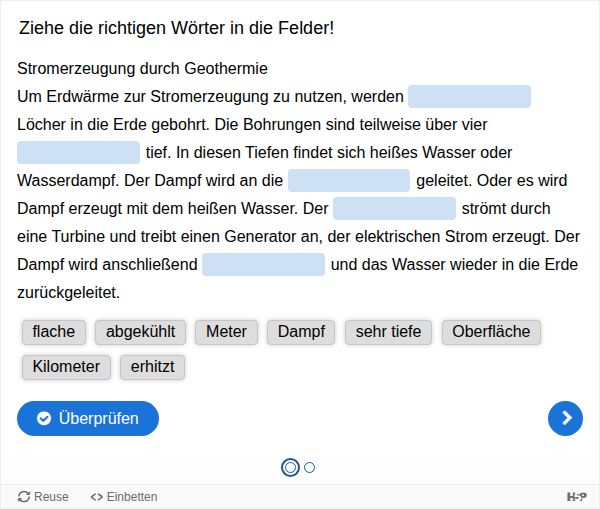Select the second slide progress dot

[x=310, y=467]
